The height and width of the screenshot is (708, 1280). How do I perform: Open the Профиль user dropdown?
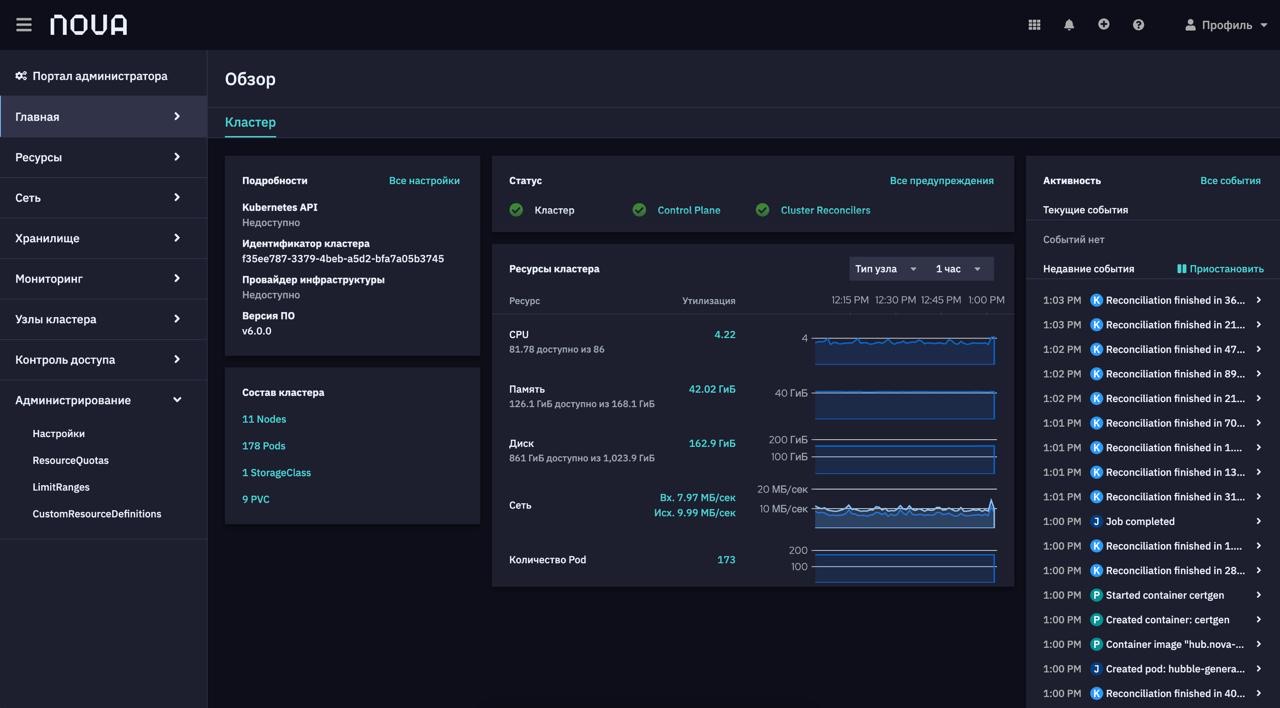[1226, 25]
